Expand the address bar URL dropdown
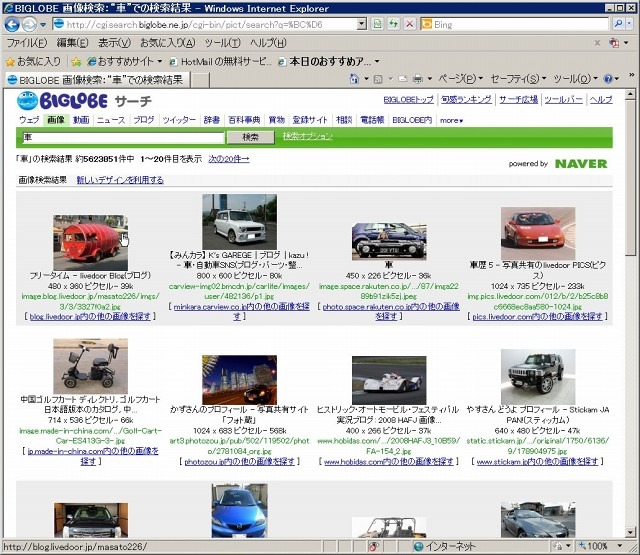 [x=361, y=24]
